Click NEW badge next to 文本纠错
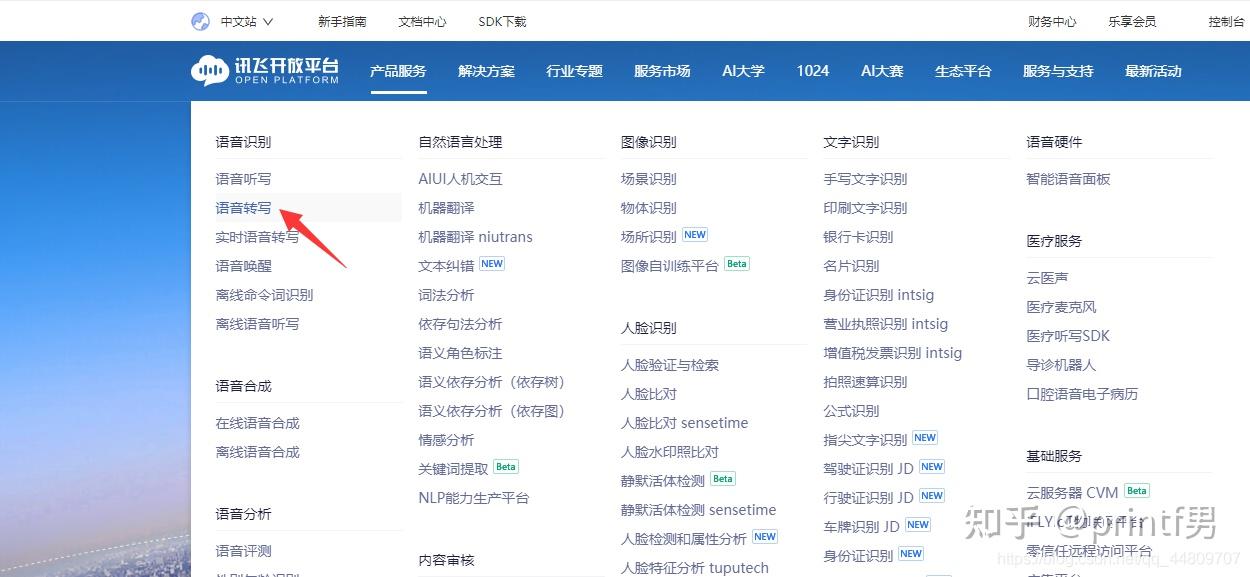Screen dimensions: 1250x577 [492, 264]
